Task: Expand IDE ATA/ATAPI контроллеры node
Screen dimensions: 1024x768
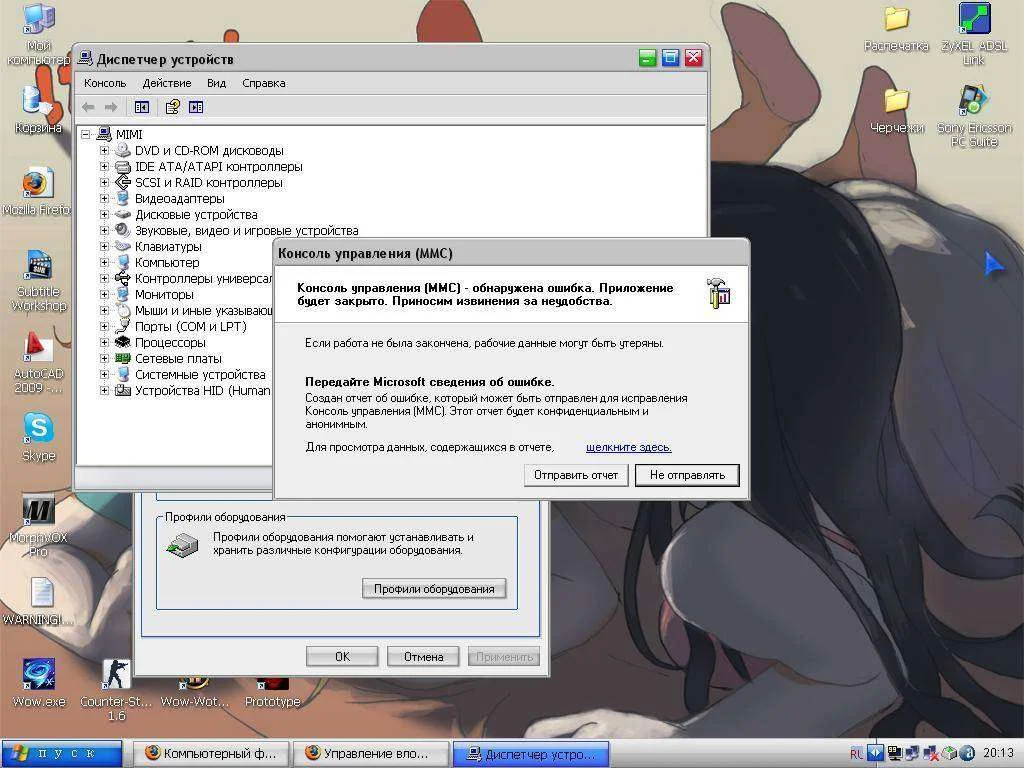Action: [104, 167]
